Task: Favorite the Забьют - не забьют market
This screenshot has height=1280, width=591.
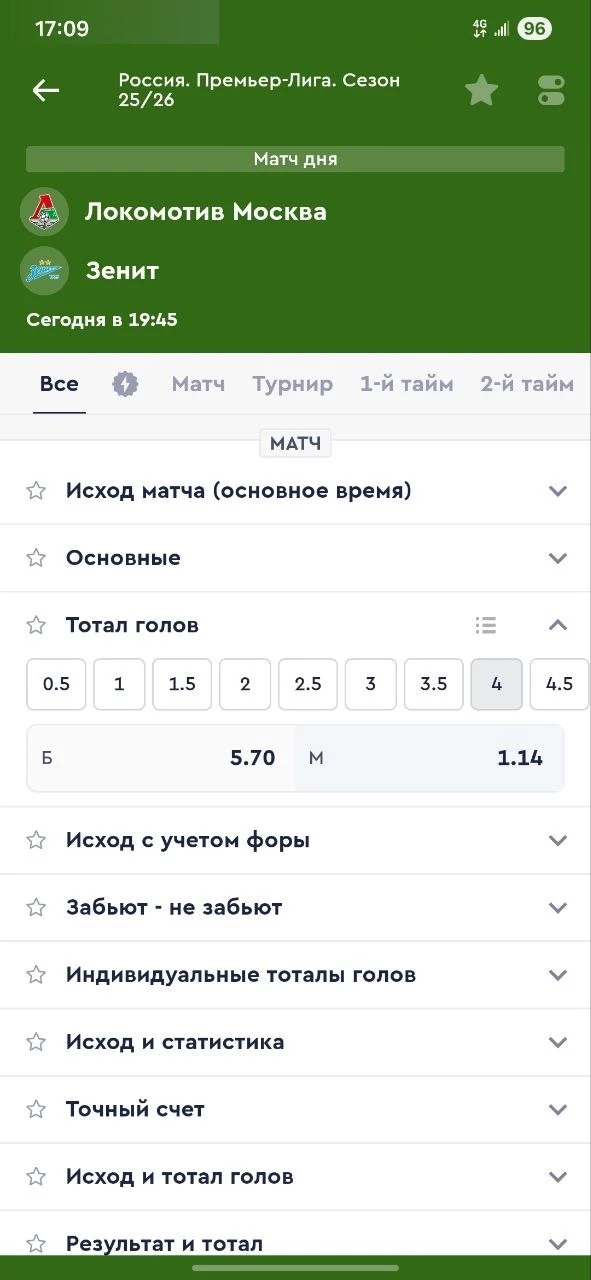Action: pyautogui.click(x=36, y=907)
